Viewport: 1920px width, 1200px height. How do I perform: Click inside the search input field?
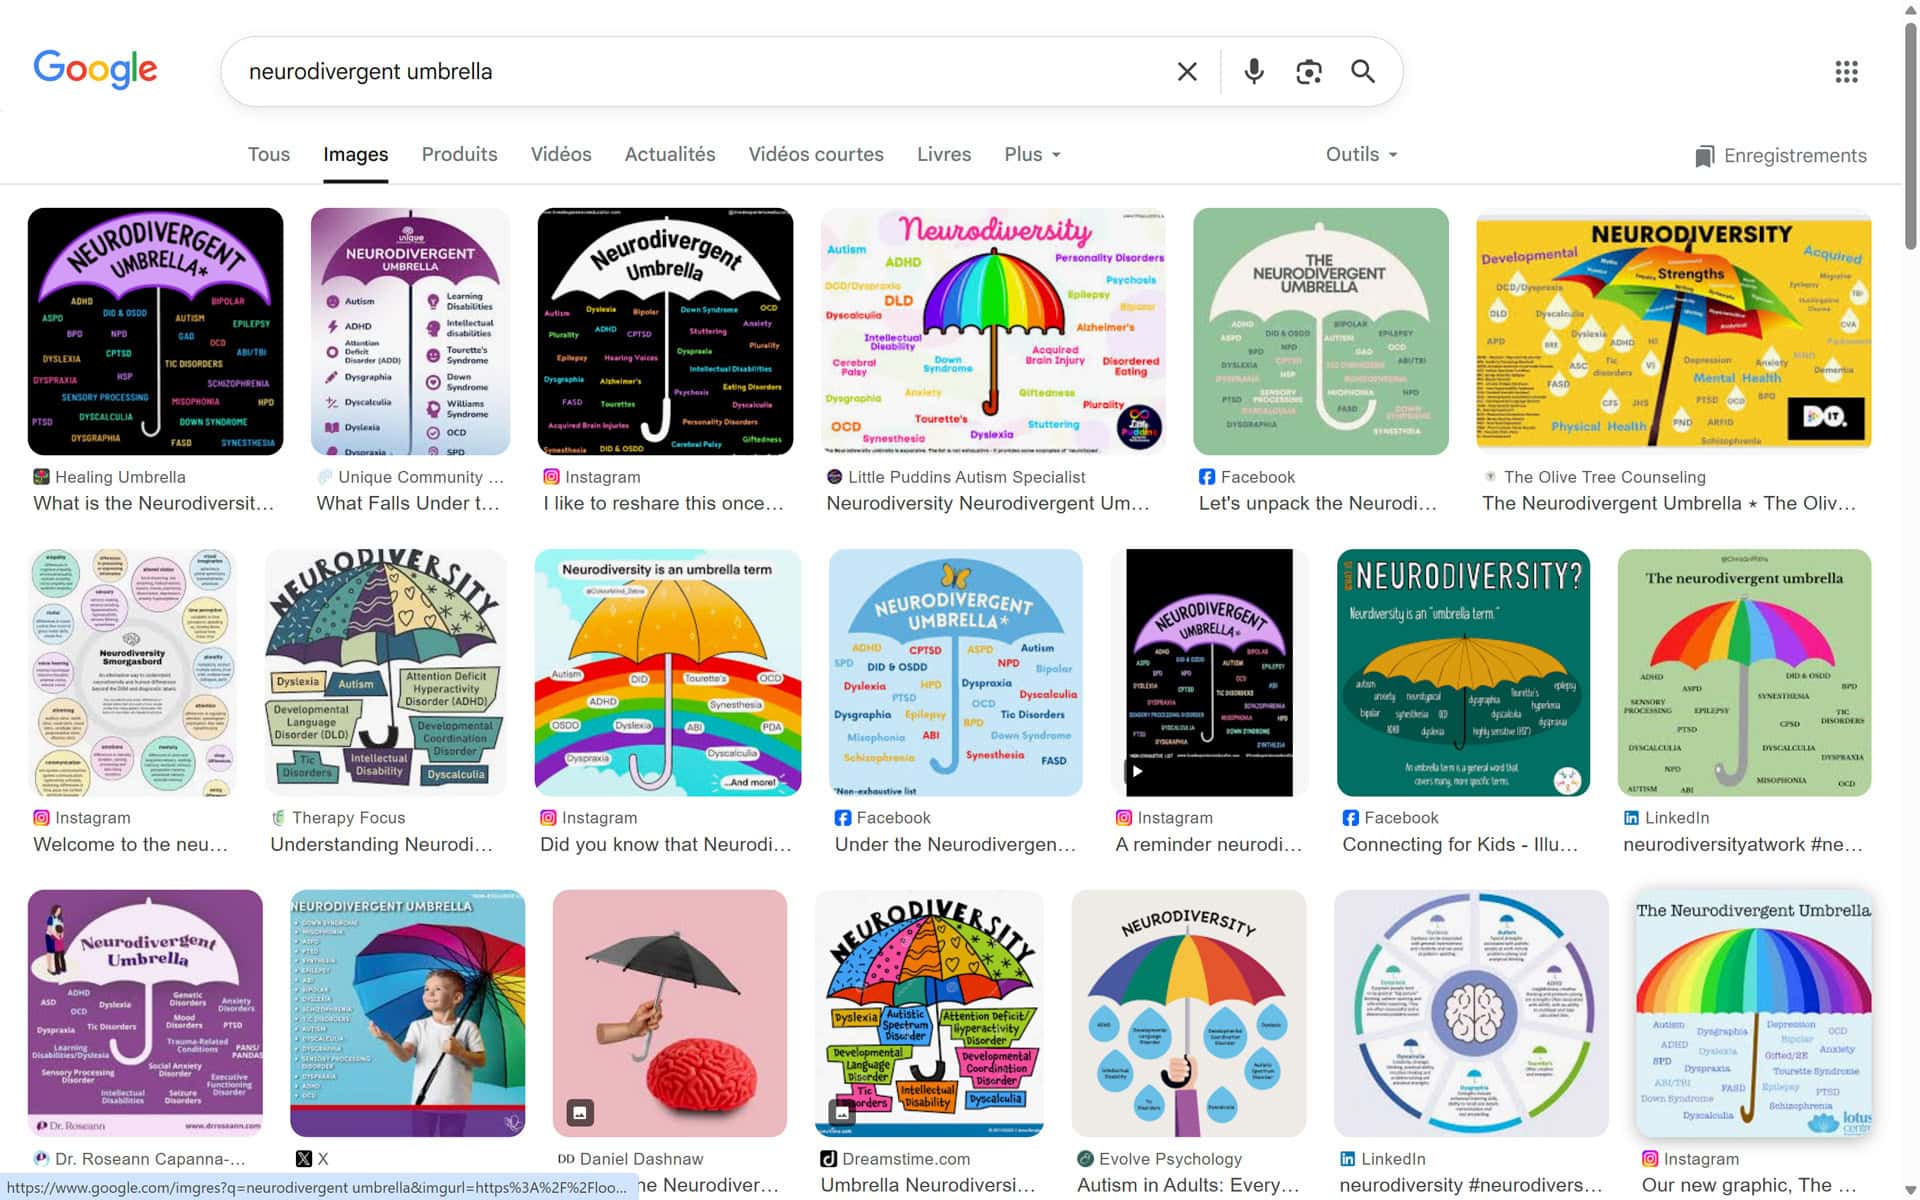700,71
